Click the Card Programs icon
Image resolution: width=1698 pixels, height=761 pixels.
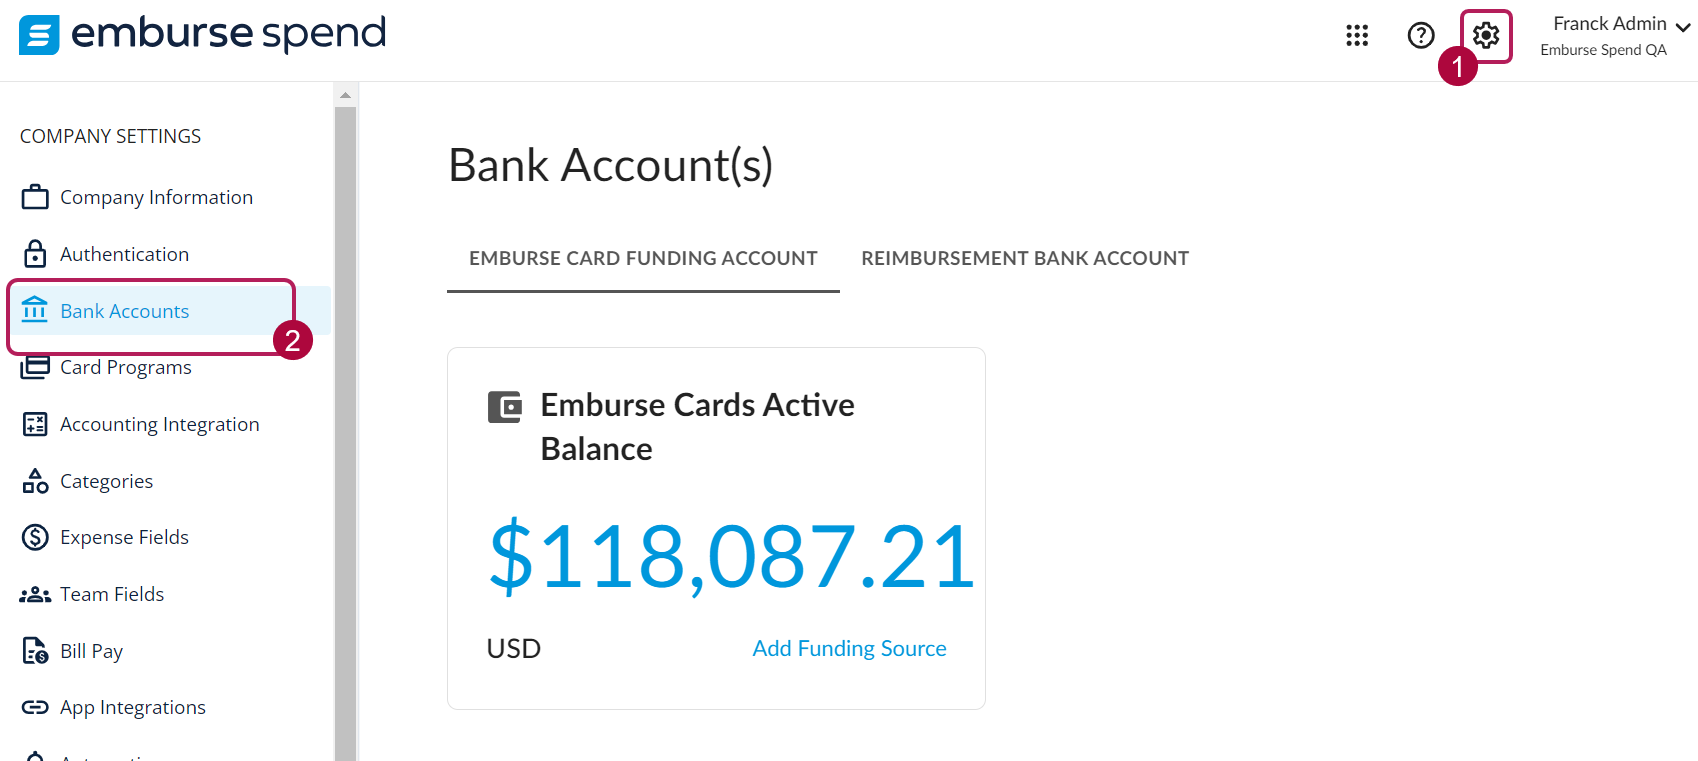pos(35,367)
